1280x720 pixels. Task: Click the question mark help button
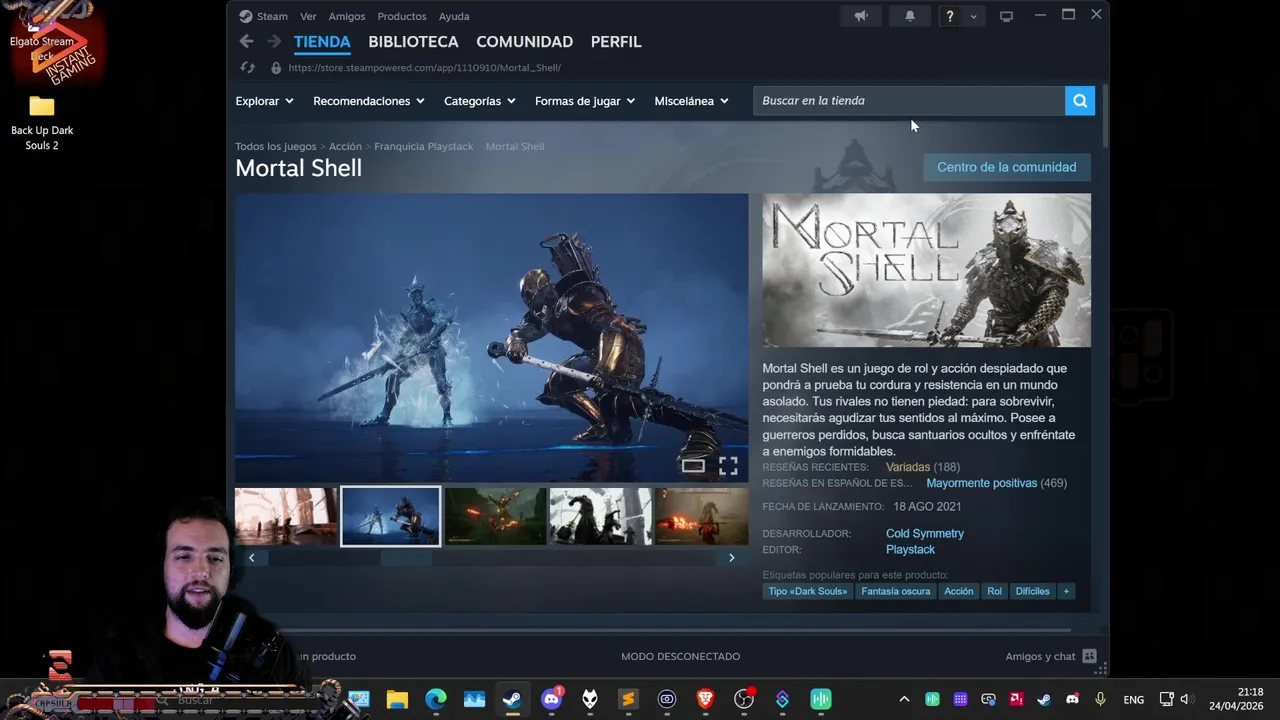pos(950,16)
